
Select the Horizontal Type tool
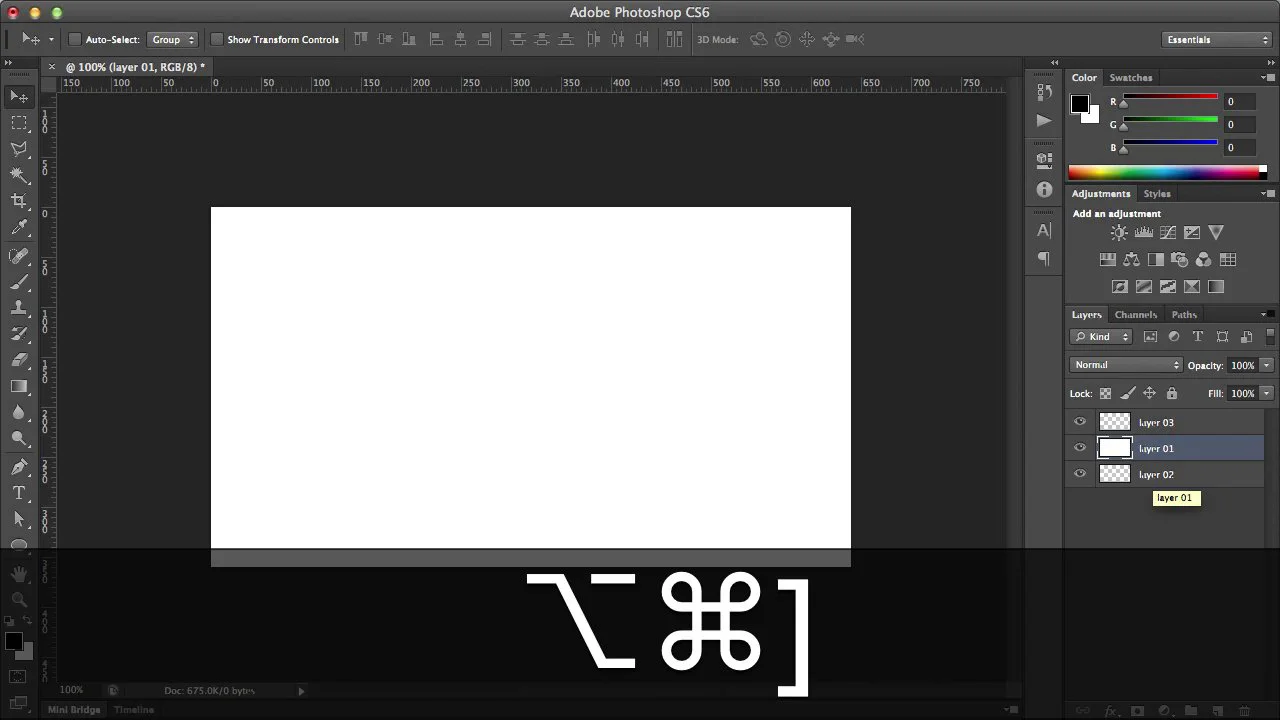click(19, 493)
